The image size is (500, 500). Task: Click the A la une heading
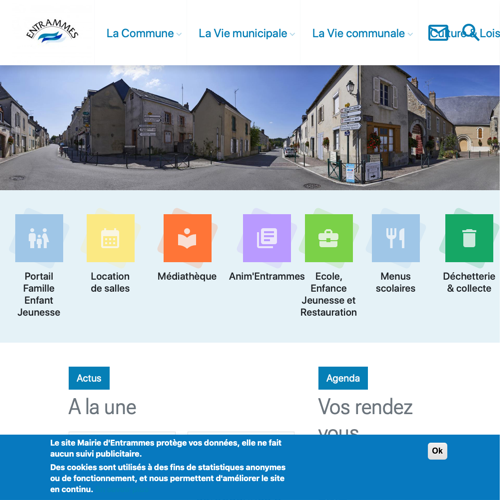pyautogui.click(x=102, y=407)
